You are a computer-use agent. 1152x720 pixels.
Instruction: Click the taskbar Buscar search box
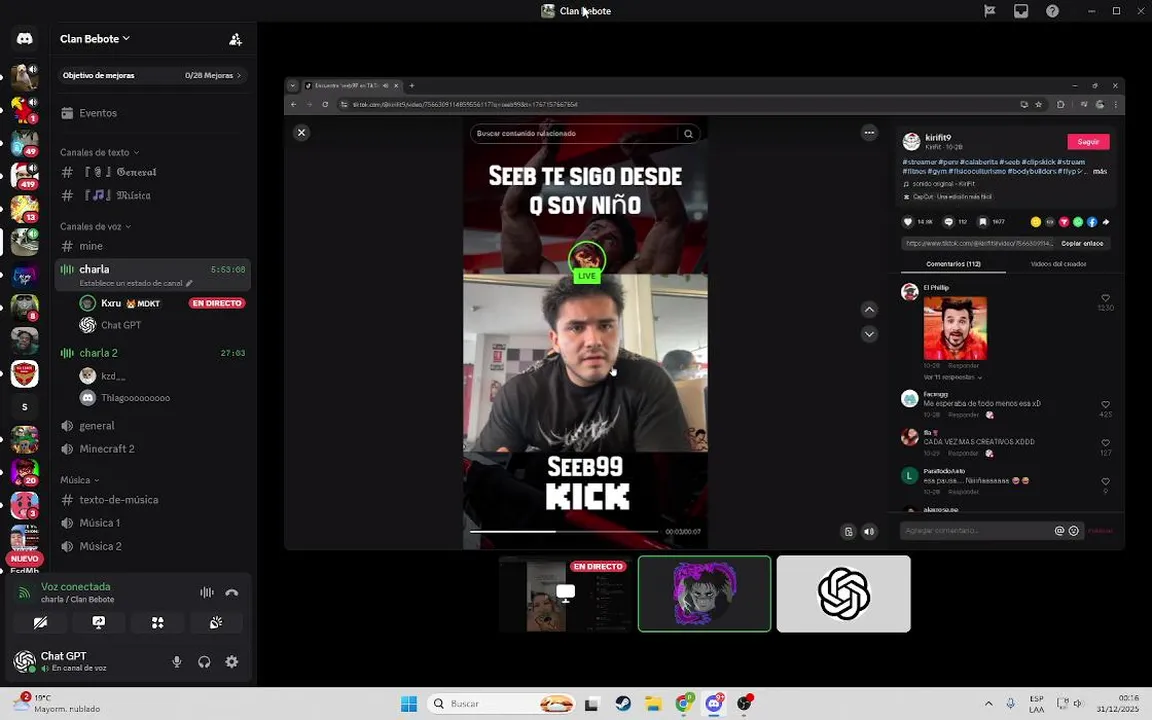click(501, 704)
